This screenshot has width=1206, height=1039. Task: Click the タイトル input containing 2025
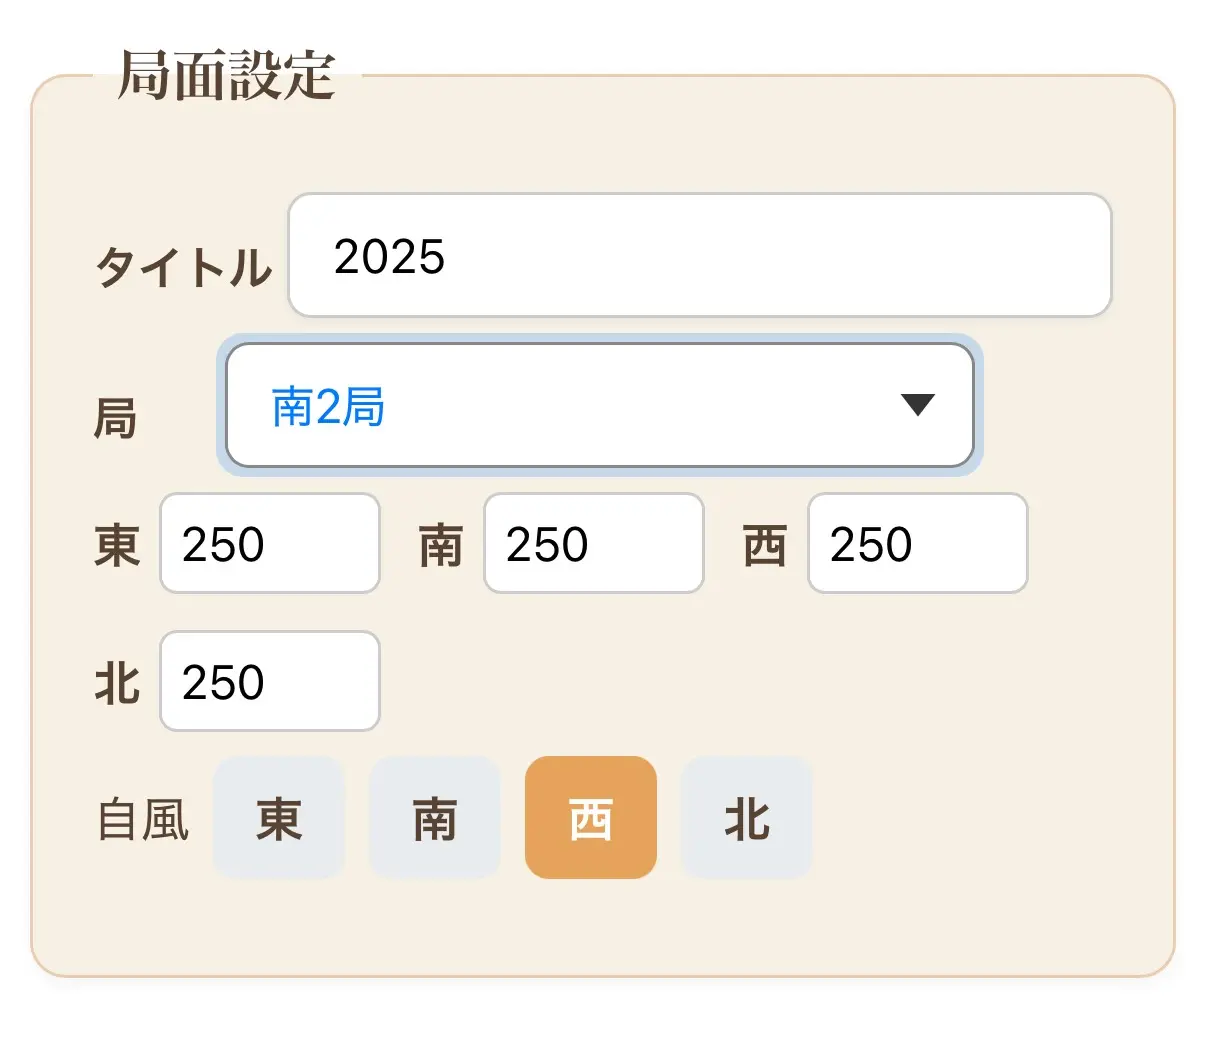tap(700, 255)
